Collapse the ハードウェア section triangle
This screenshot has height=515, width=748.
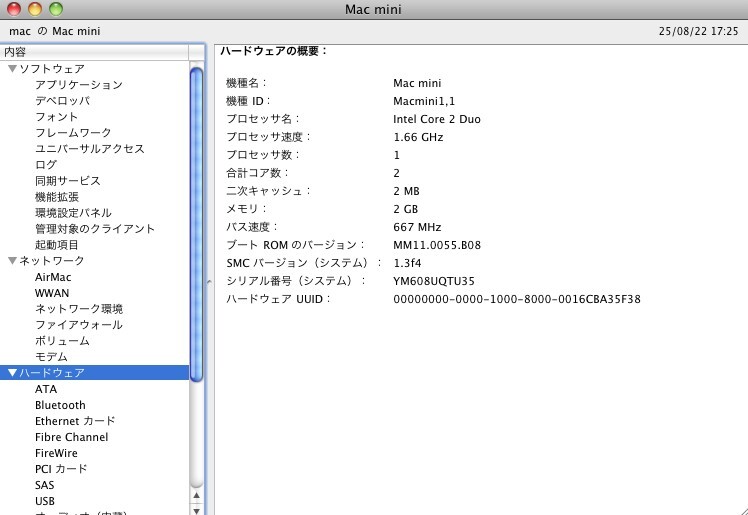[x=12, y=373]
